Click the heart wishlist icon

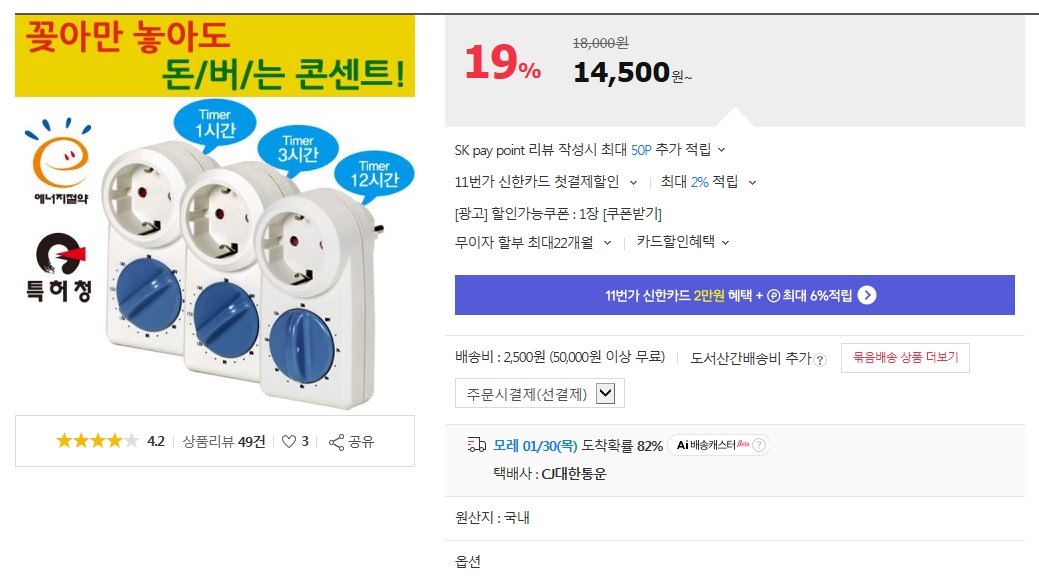(x=289, y=441)
